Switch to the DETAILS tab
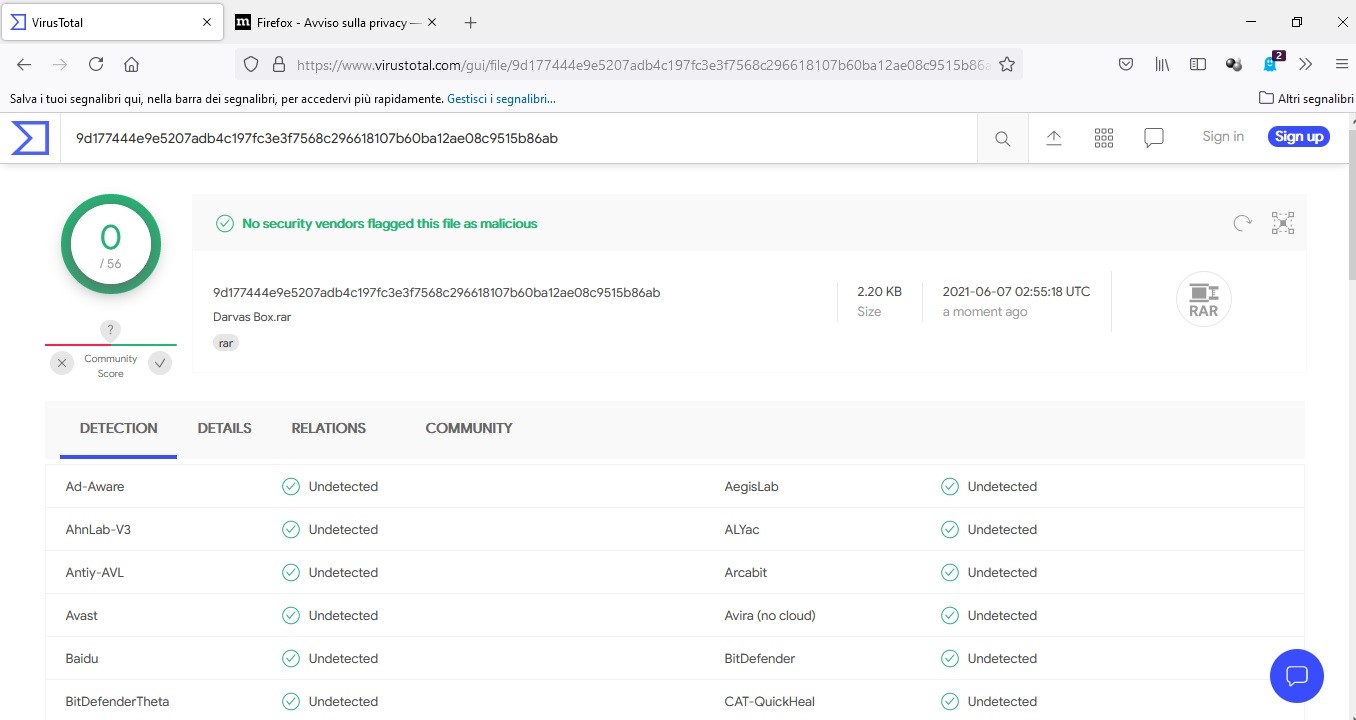This screenshot has height=720, width=1356. point(224,428)
